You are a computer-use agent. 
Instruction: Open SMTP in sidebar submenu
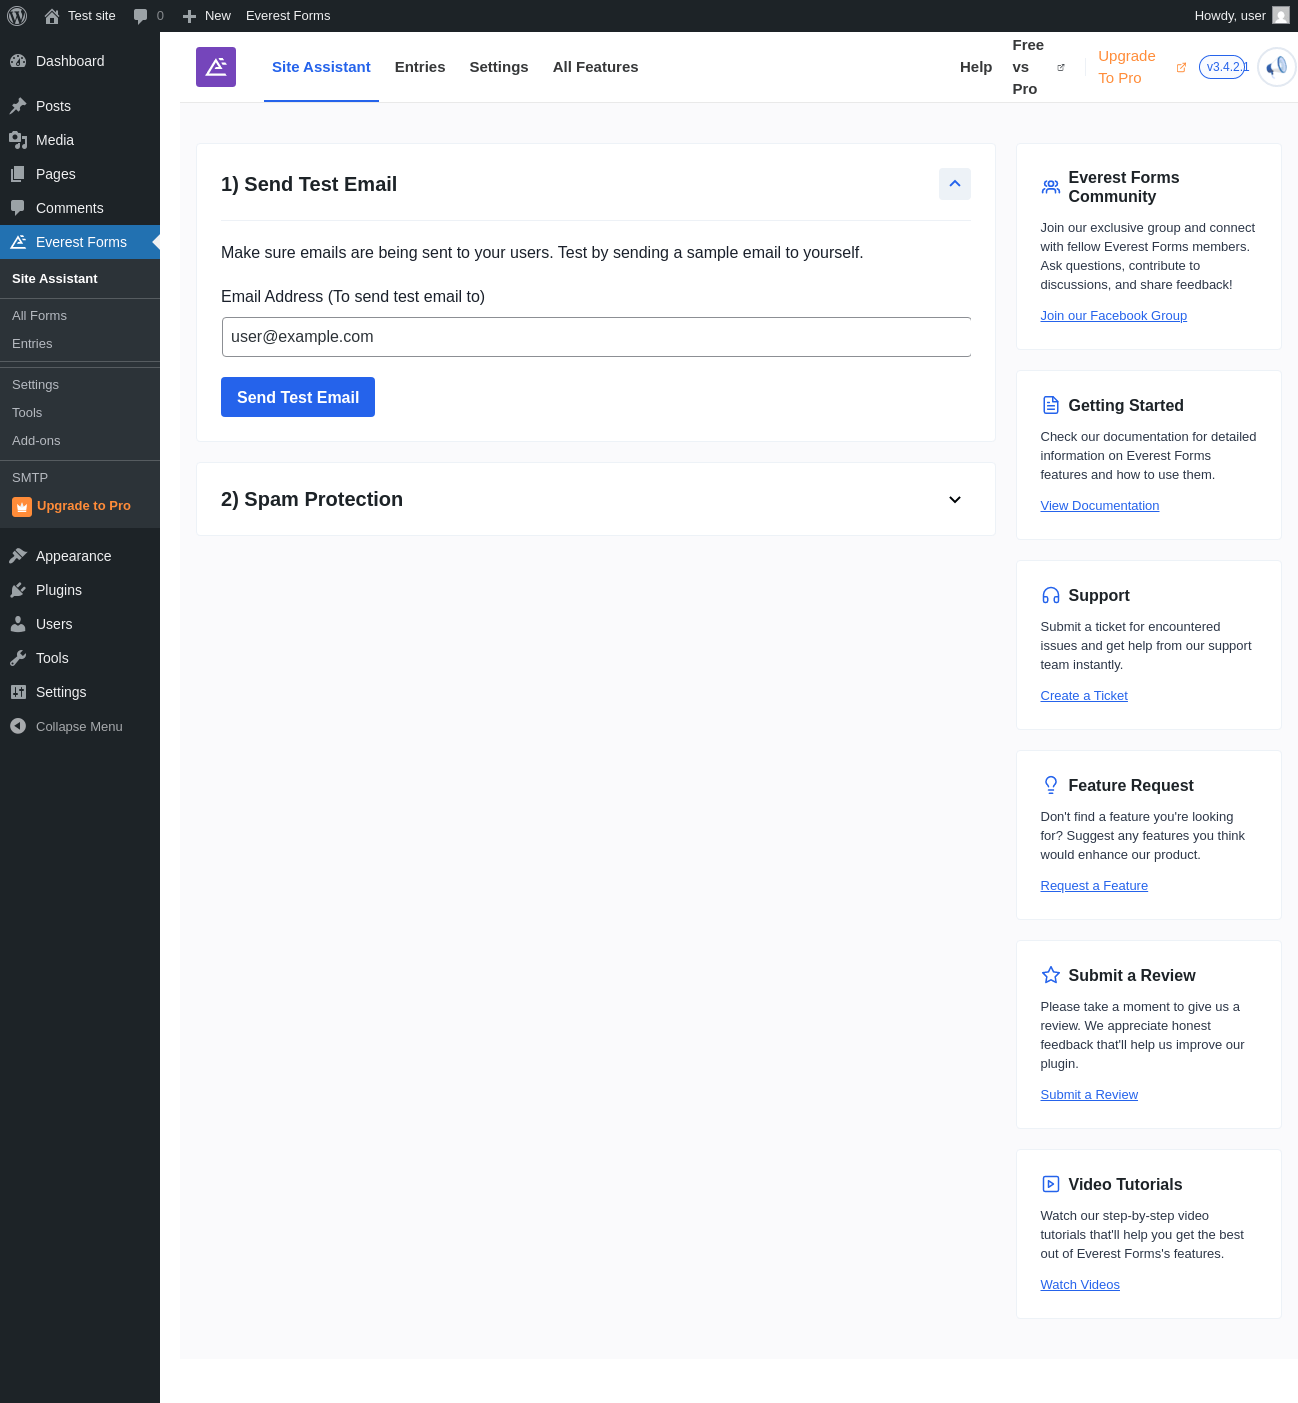(x=30, y=478)
